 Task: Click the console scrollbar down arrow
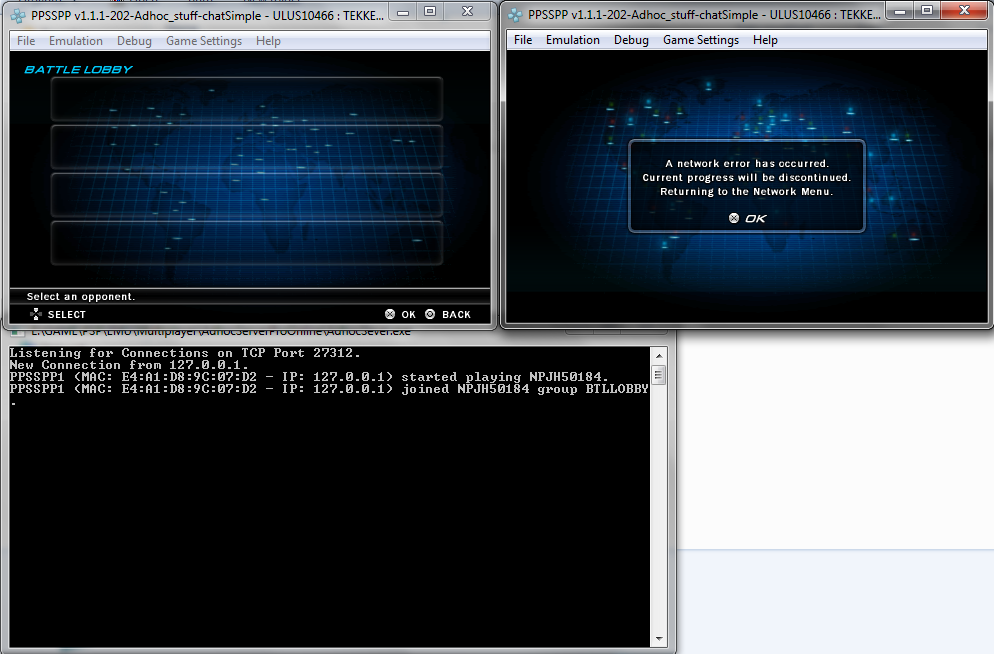[658, 638]
